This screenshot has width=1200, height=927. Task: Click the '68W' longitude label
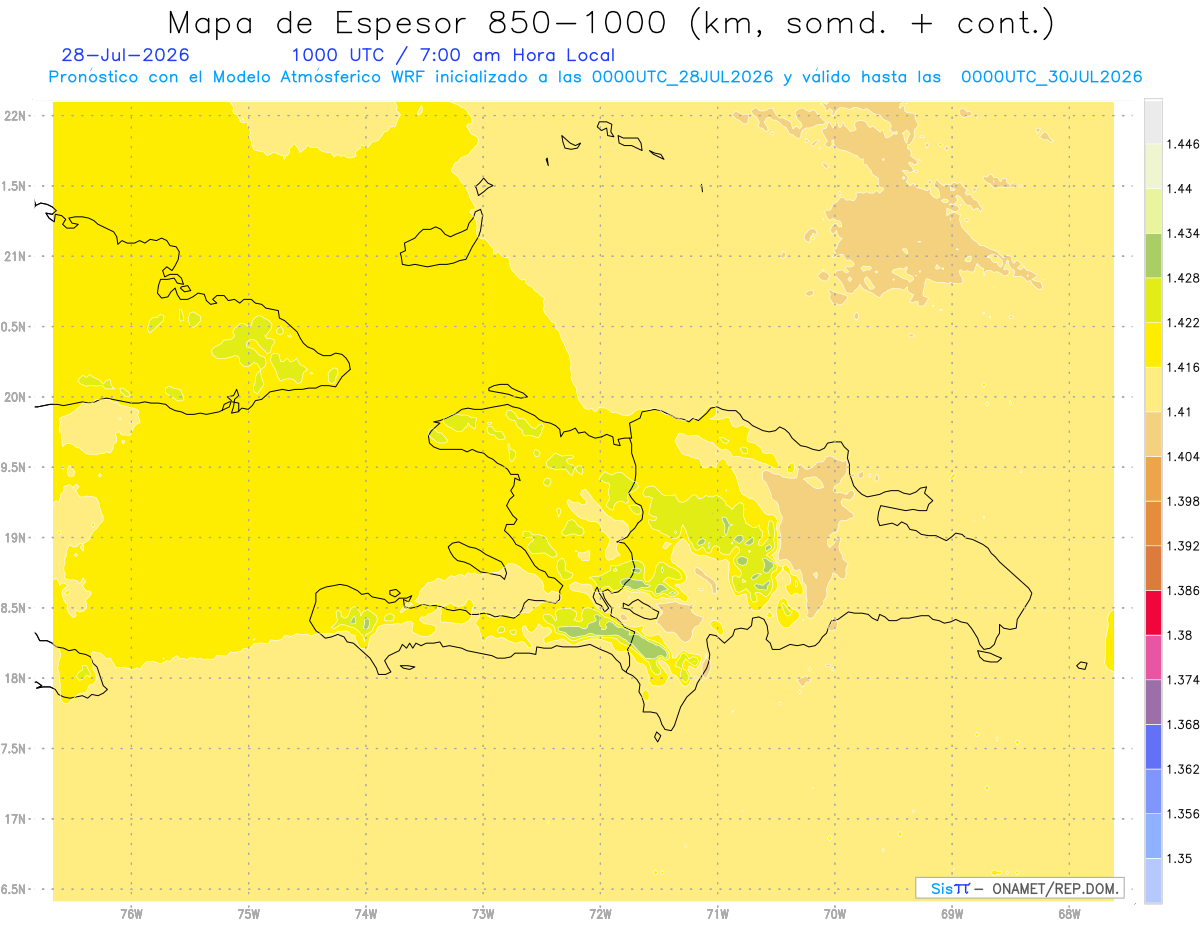click(x=1069, y=912)
